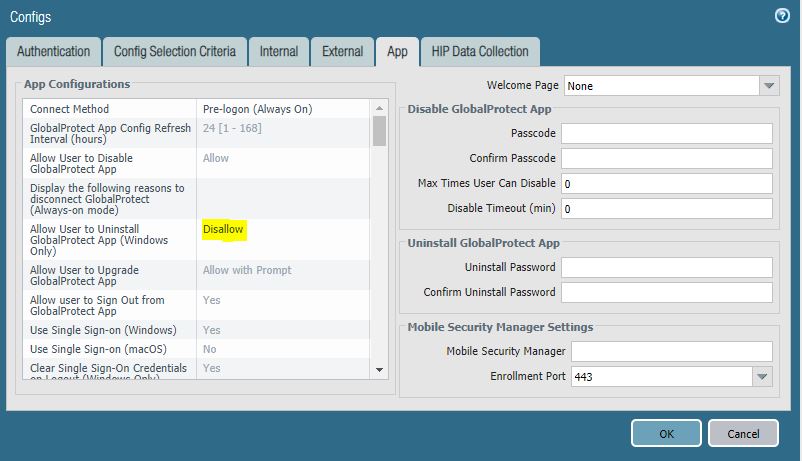Select the Use Single Sign-on (macOS) label
This screenshot has height=461, width=802.
[98, 349]
